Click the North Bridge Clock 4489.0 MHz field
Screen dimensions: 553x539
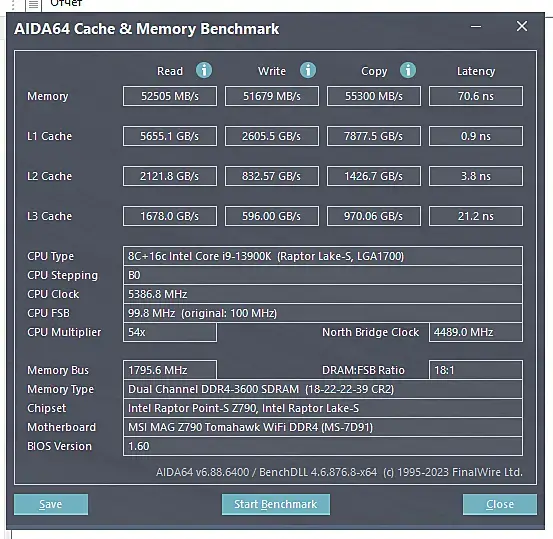(x=476, y=332)
